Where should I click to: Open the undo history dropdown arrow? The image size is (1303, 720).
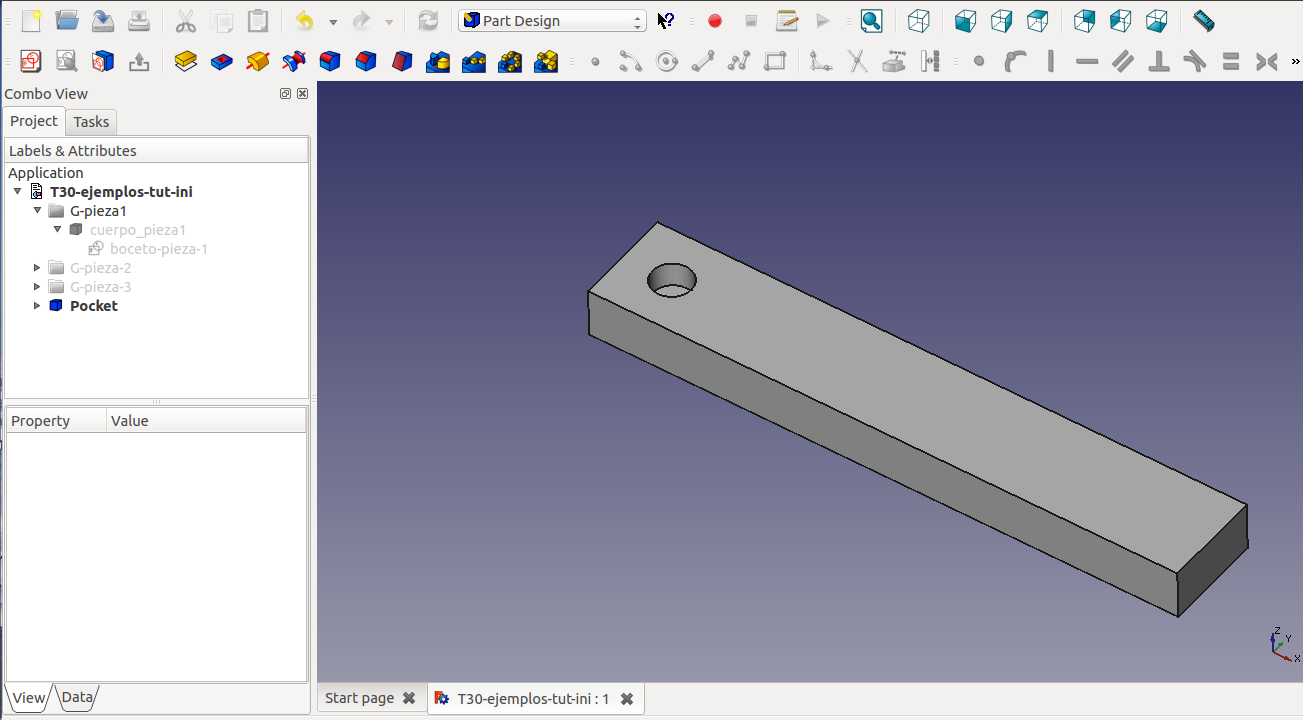tap(333, 22)
